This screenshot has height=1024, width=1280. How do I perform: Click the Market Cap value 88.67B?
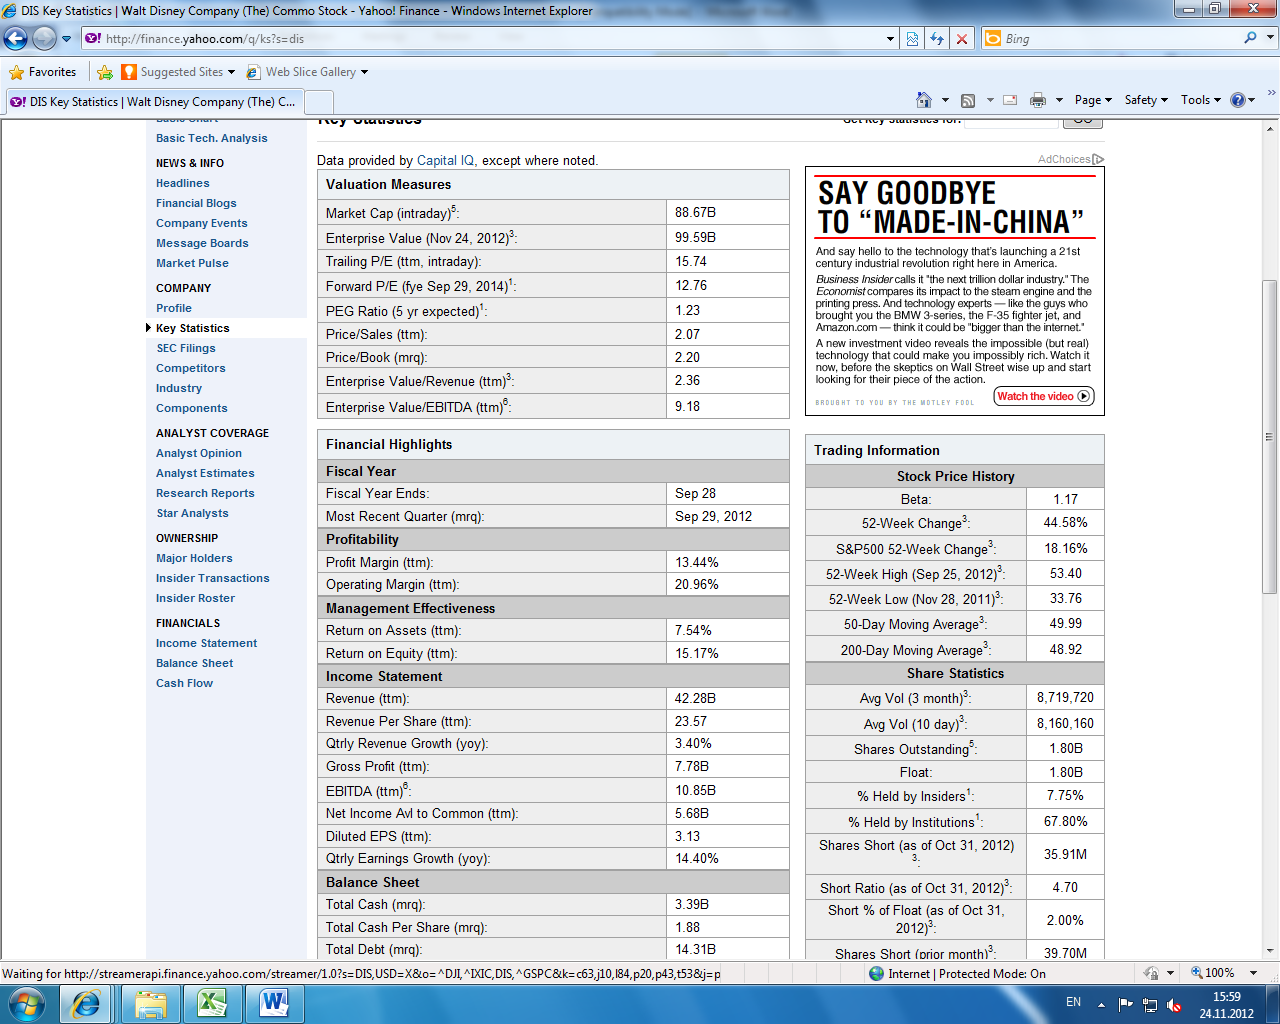point(695,212)
